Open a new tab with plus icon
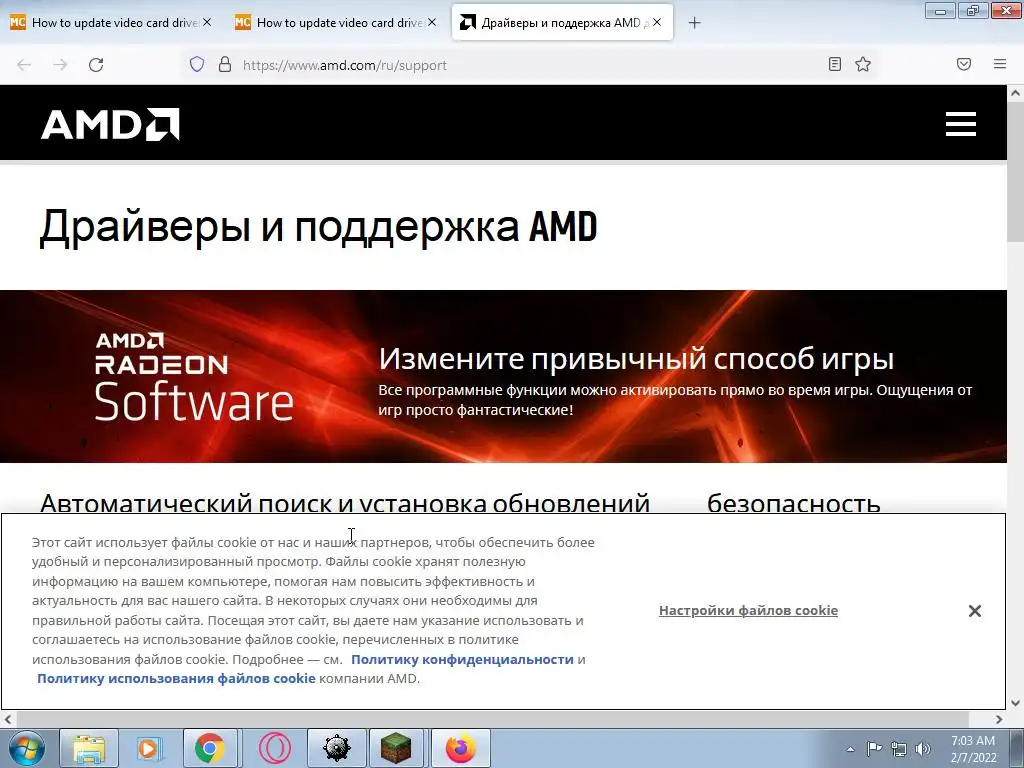This screenshot has height=768, width=1024. click(x=694, y=23)
